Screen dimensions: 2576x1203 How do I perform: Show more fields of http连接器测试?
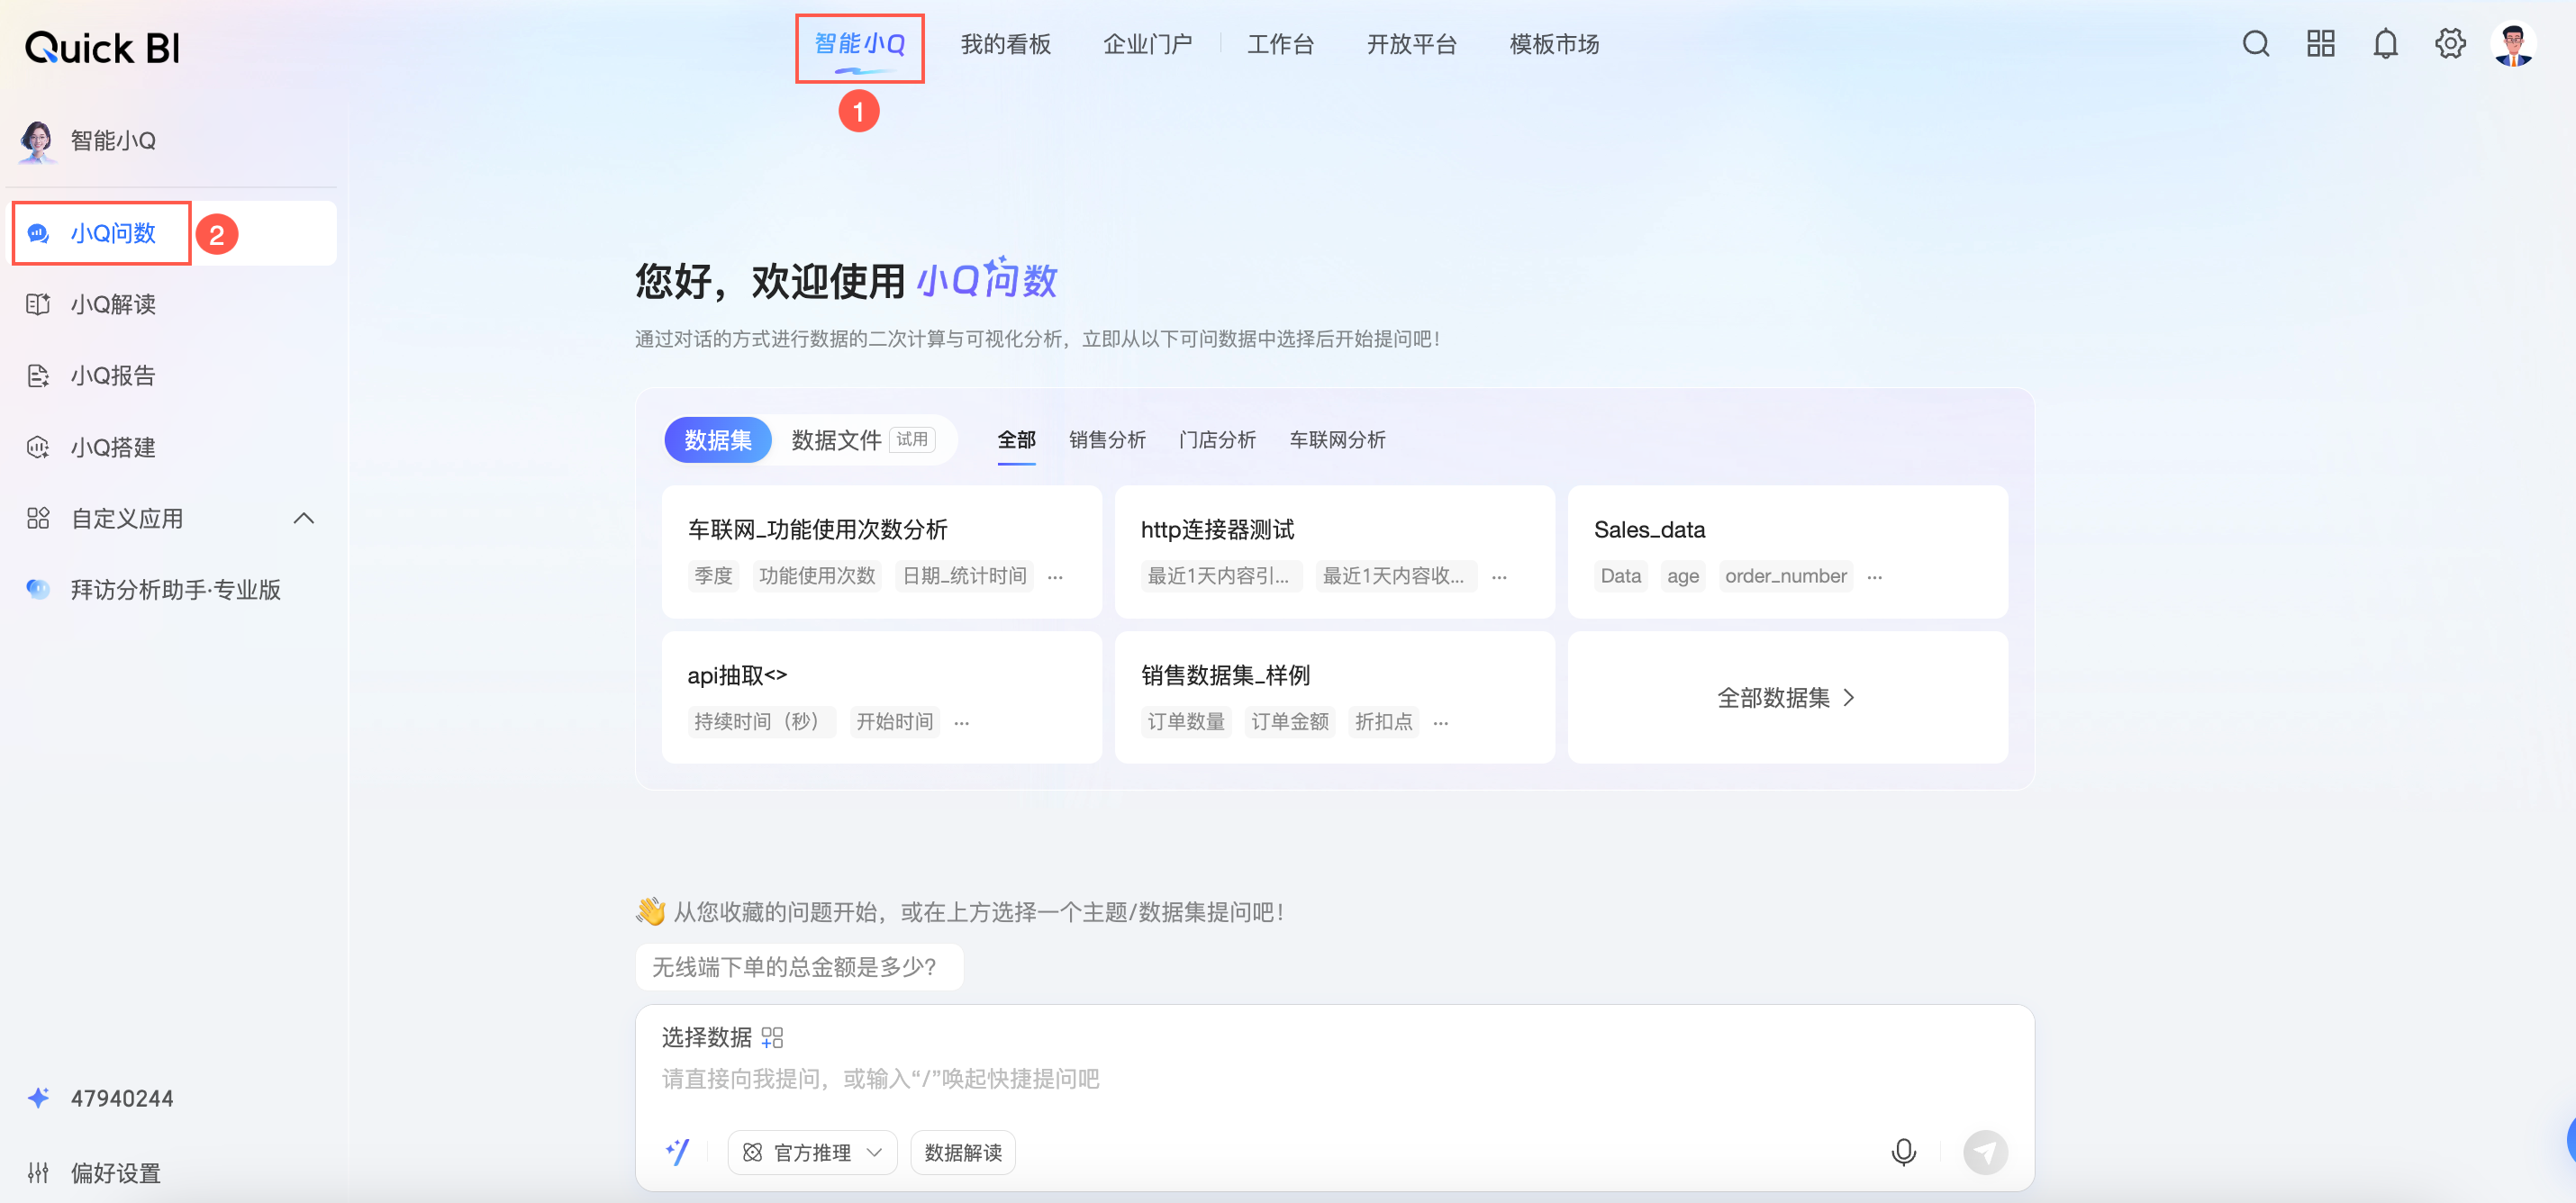(1499, 577)
